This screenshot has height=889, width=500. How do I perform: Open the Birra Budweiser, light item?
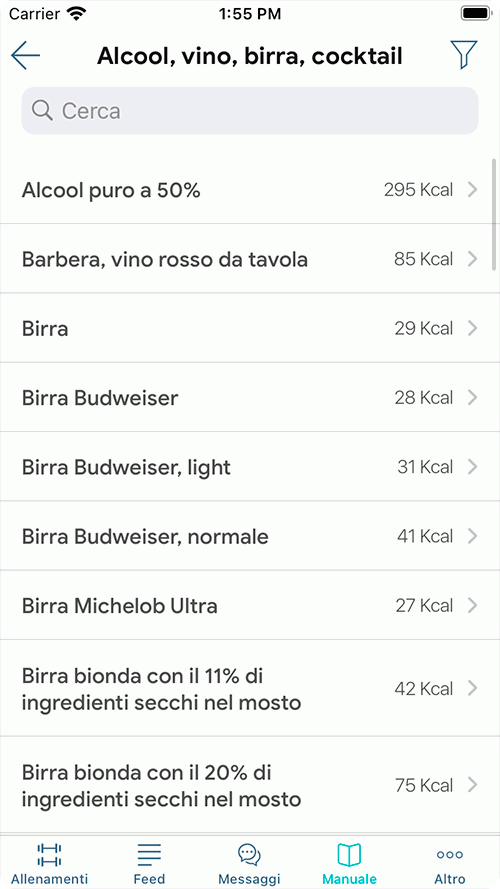(250, 467)
